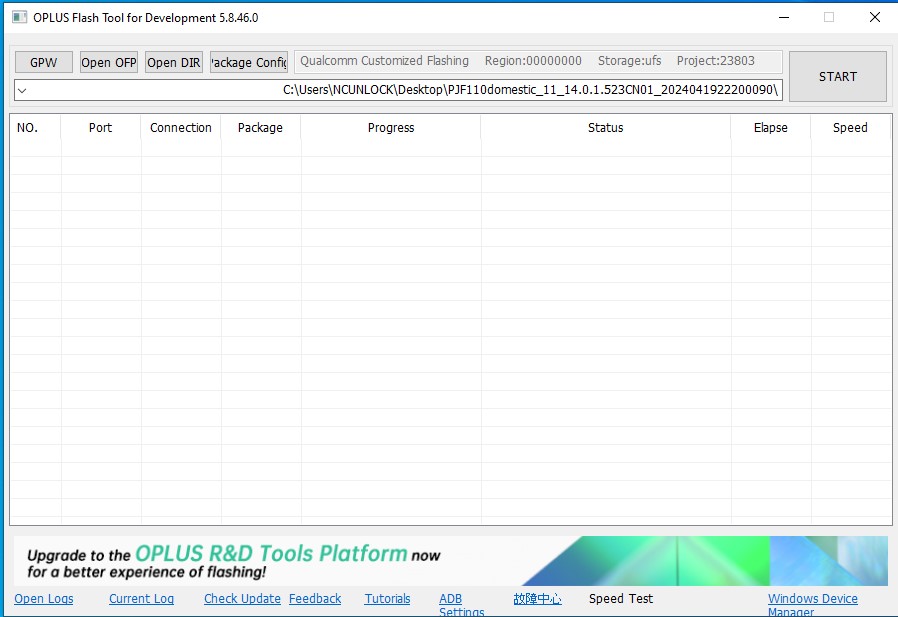The image size is (898, 617).
Task: Click the OPLUS app icon in title bar
Action: click(19, 17)
